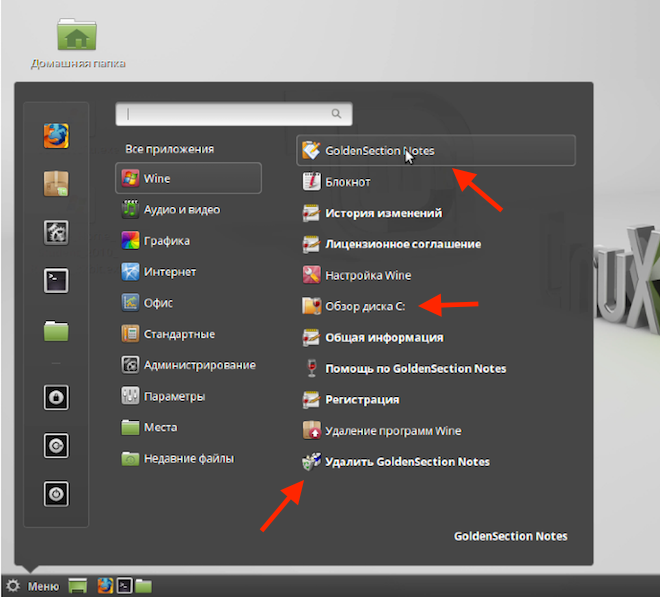Focus the menu search field

[234, 114]
